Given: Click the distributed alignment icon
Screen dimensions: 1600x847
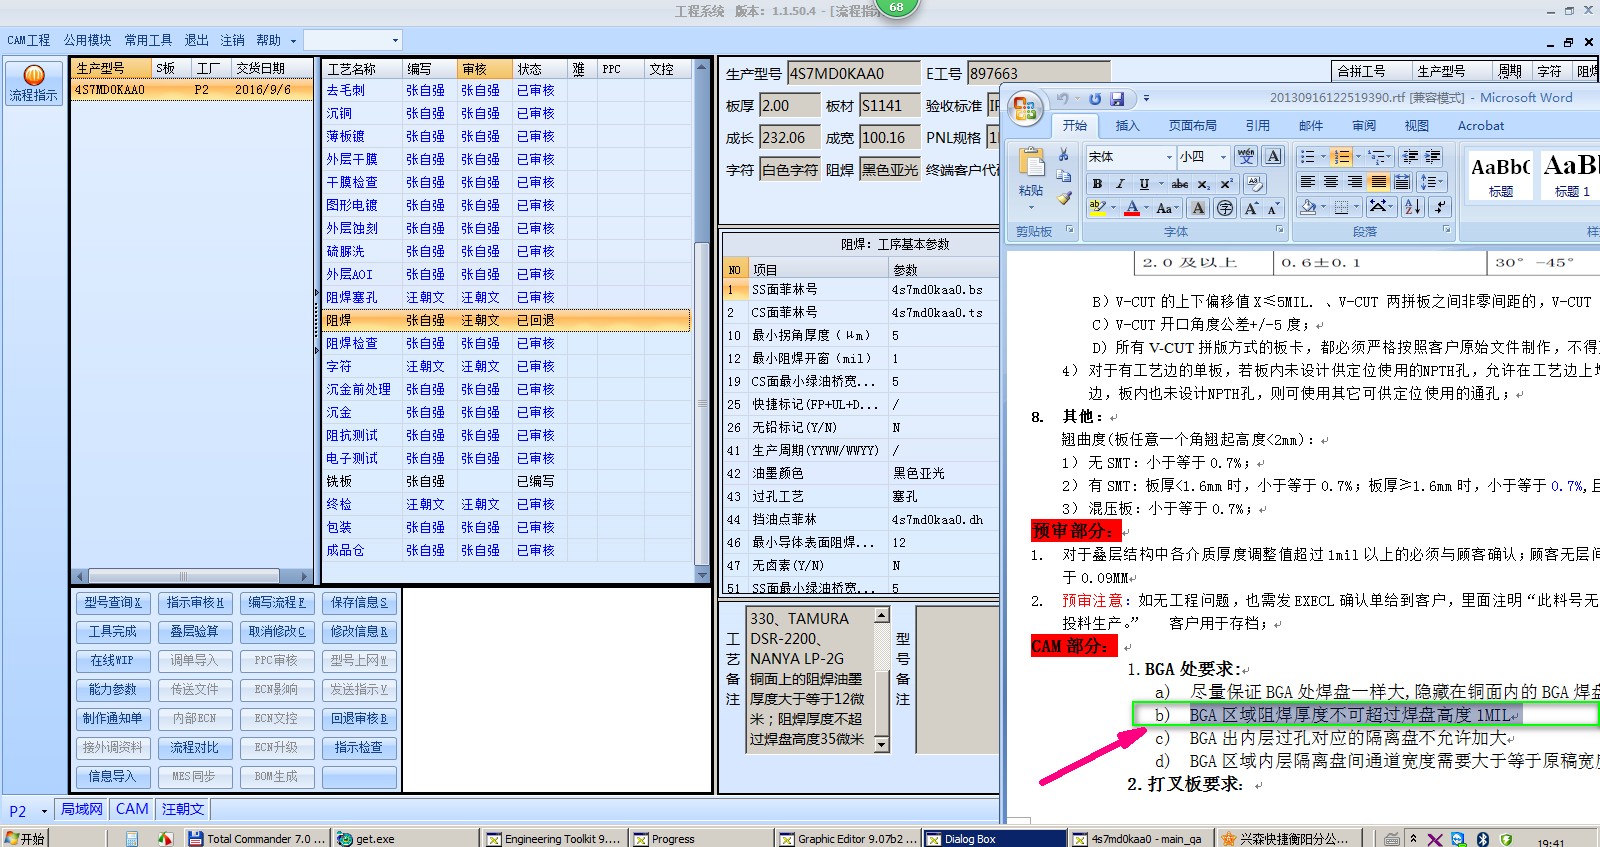Looking at the screenshot, I should 1402,182.
